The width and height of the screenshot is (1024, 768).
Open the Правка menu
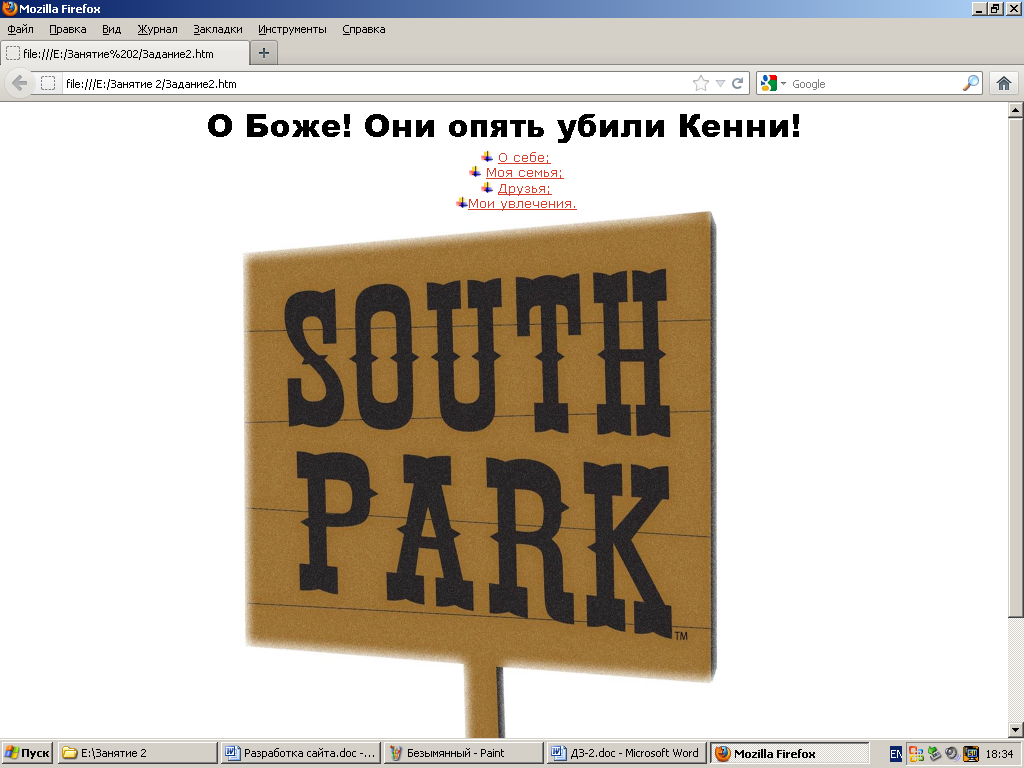(x=67, y=29)
